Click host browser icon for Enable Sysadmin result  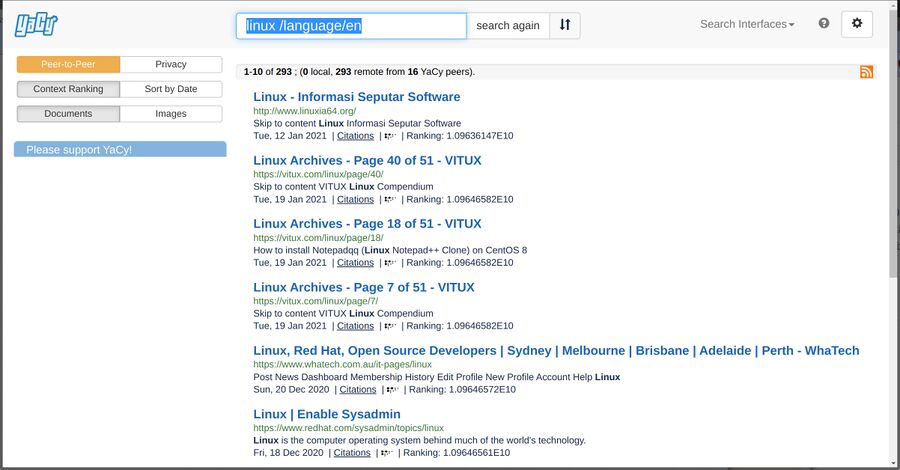pyautogui.click(x=387, y=453)
